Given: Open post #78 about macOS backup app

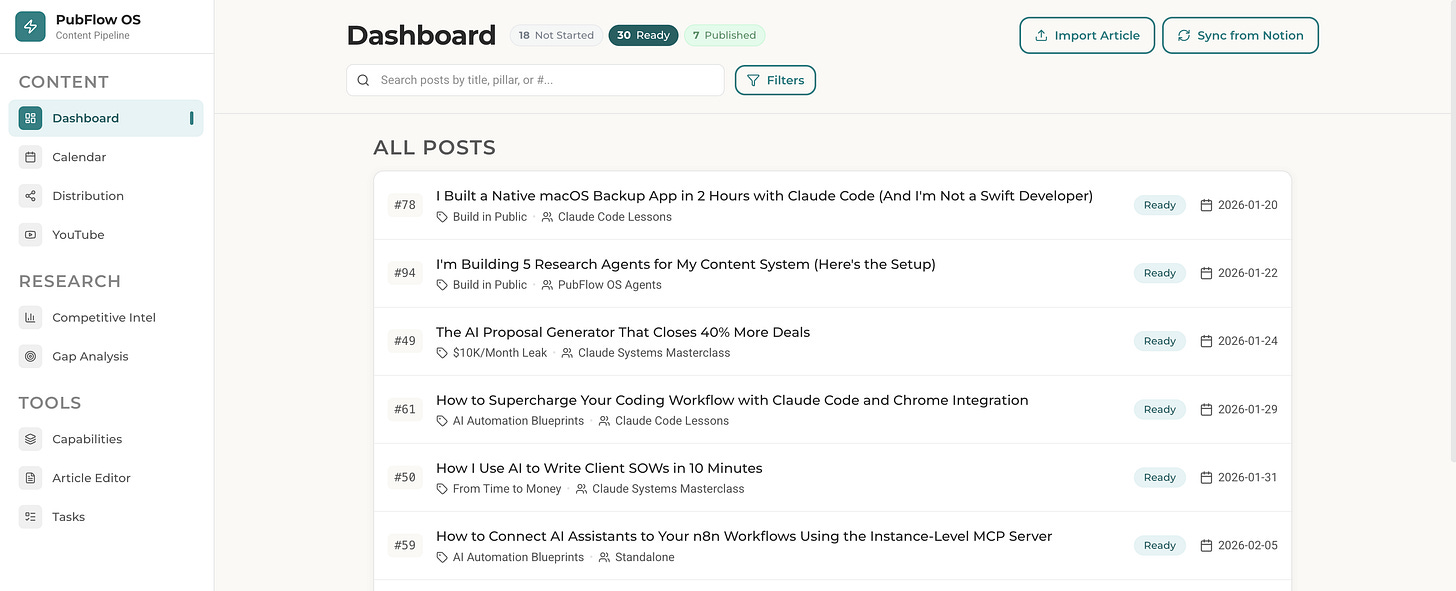Looking at the screenshot, I should 764,195.
